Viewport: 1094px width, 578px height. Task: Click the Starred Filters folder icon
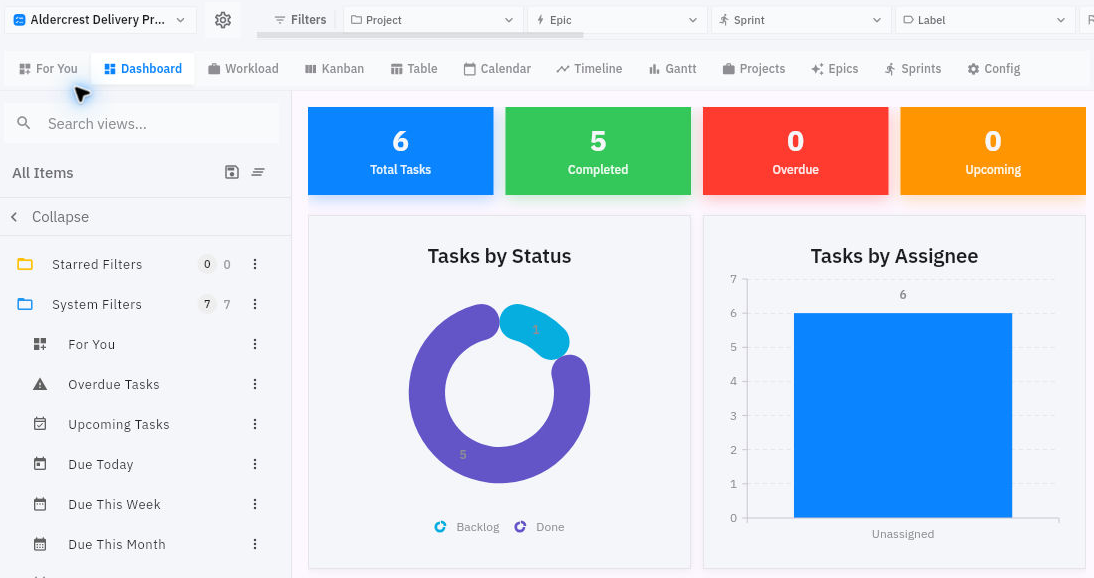pos(25,264)
